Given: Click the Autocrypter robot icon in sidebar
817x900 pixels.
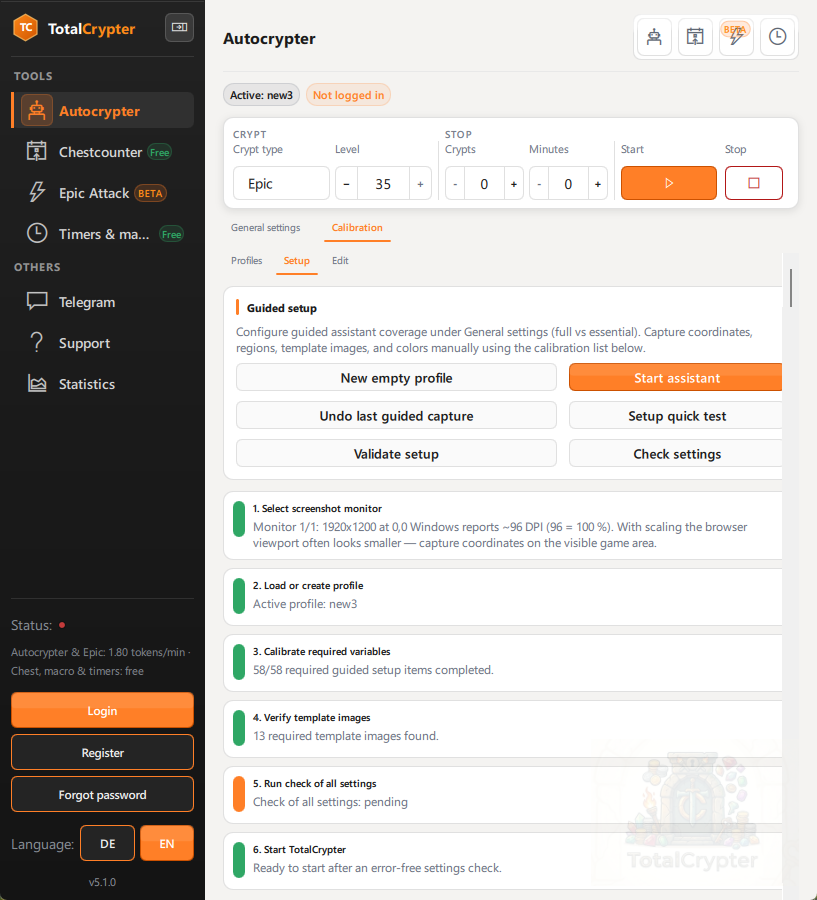Looking at the screenshot, I should 37,110.
